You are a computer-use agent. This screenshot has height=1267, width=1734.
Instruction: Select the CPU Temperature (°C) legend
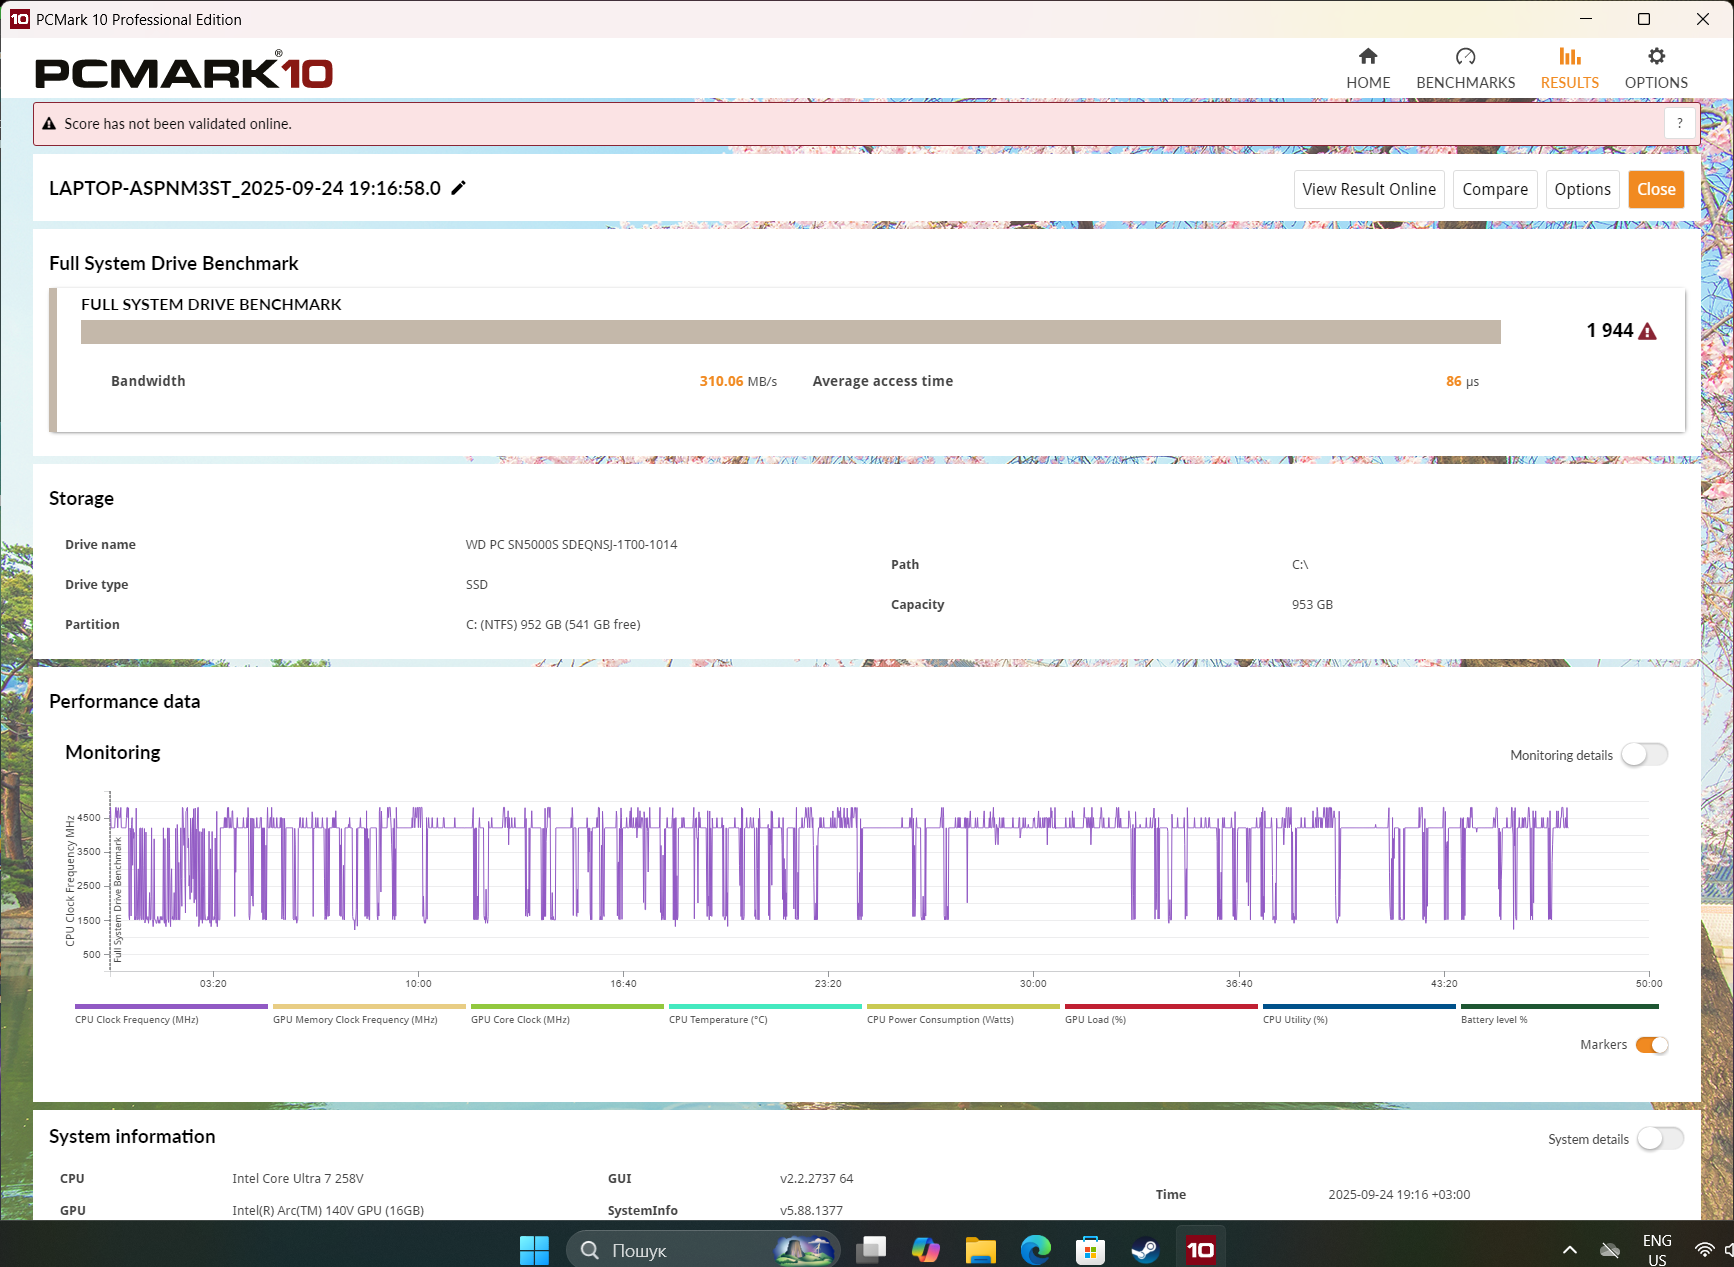(765, 1014)
